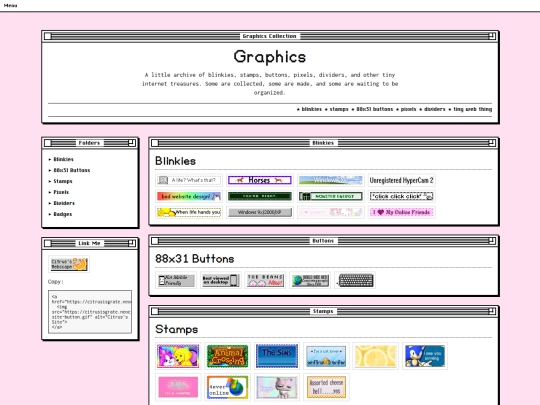
Task: Click the Folders window close box
Action: (x=48, y=143)
